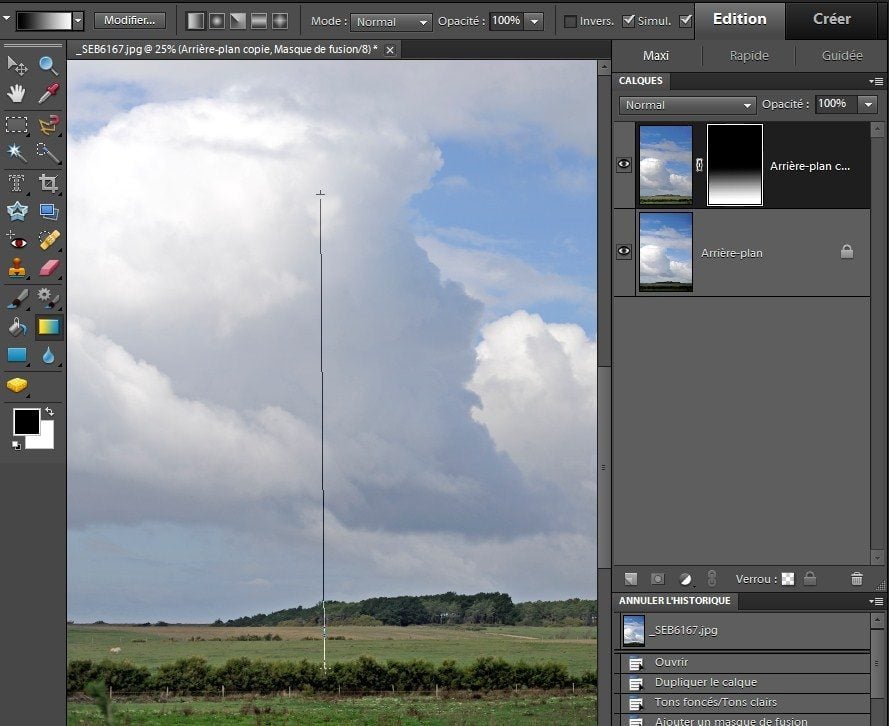Expand the gradient preset picker arrow
The image size is (889, 726).
point(78,20)
